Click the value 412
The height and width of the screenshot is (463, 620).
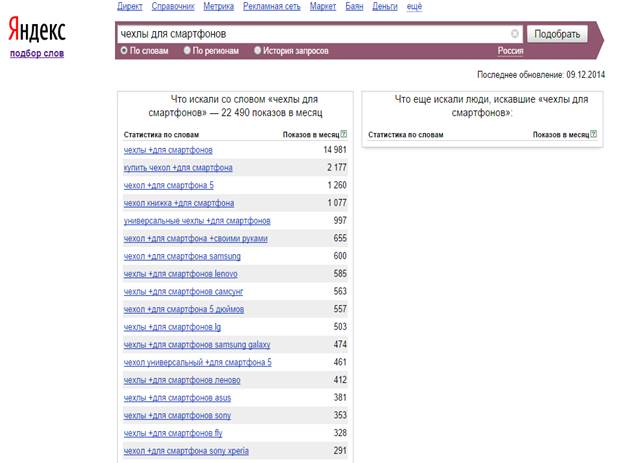coord(340,380)
